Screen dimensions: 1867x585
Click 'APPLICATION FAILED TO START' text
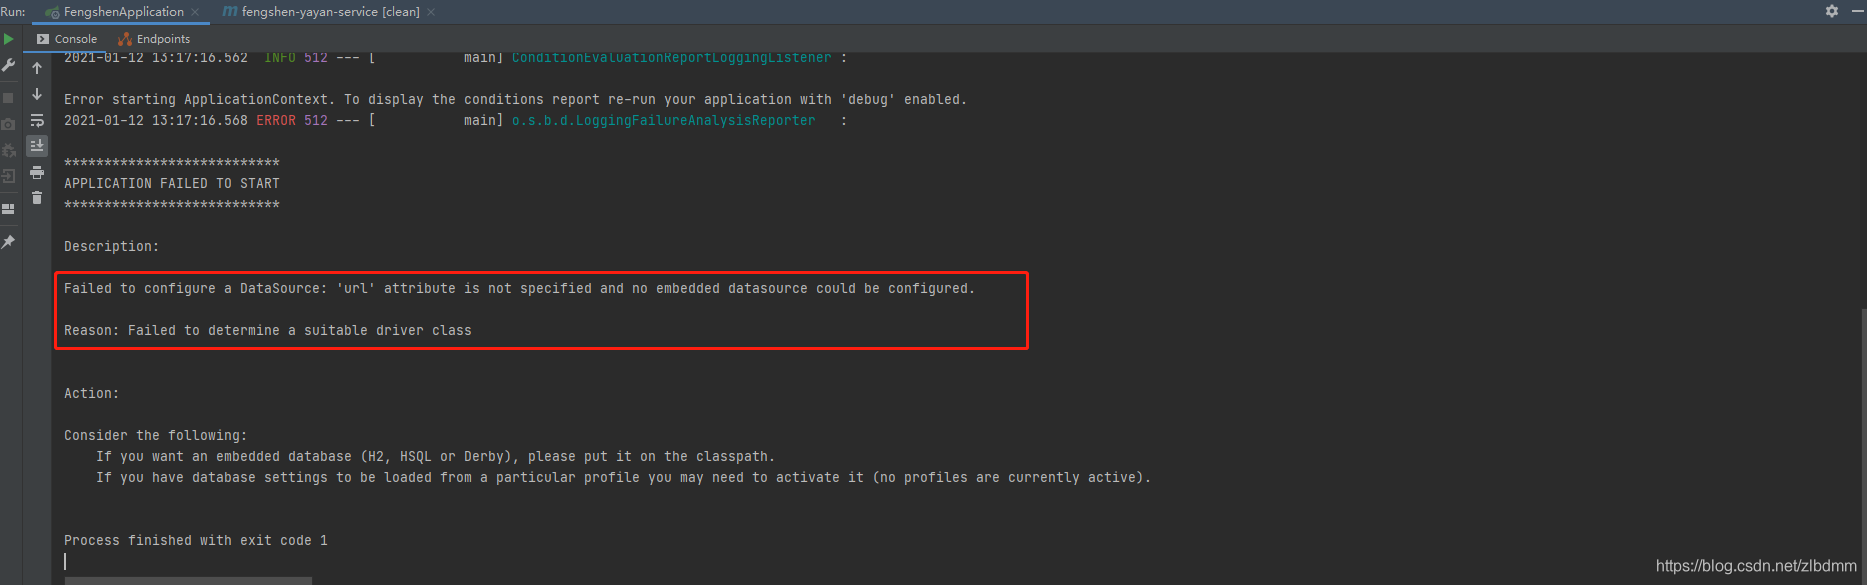coord(172,183)
